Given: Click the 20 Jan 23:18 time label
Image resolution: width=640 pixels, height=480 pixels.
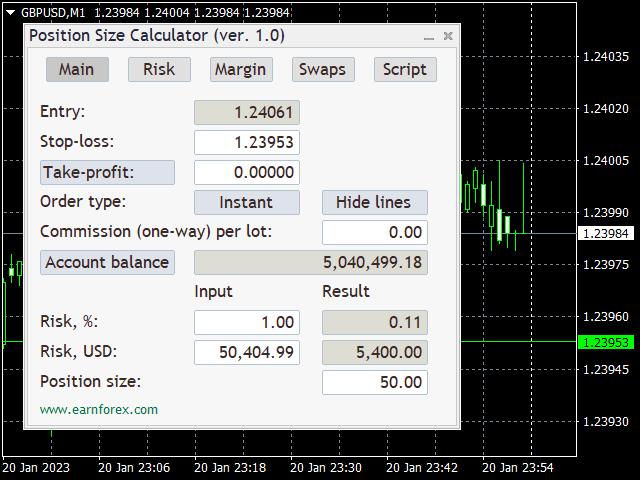Looking at the screenshot, I should pyautogui.click(x=230, y=467).
